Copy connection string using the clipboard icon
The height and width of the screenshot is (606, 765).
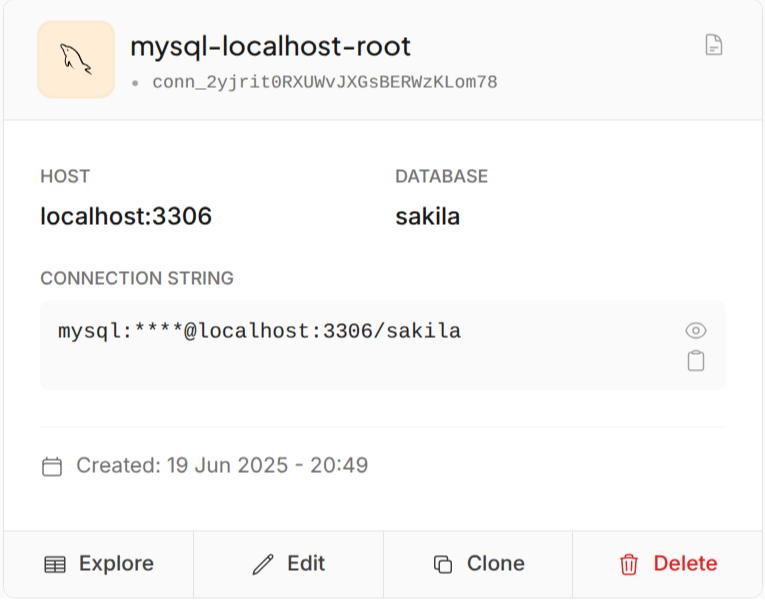[696, 361]
